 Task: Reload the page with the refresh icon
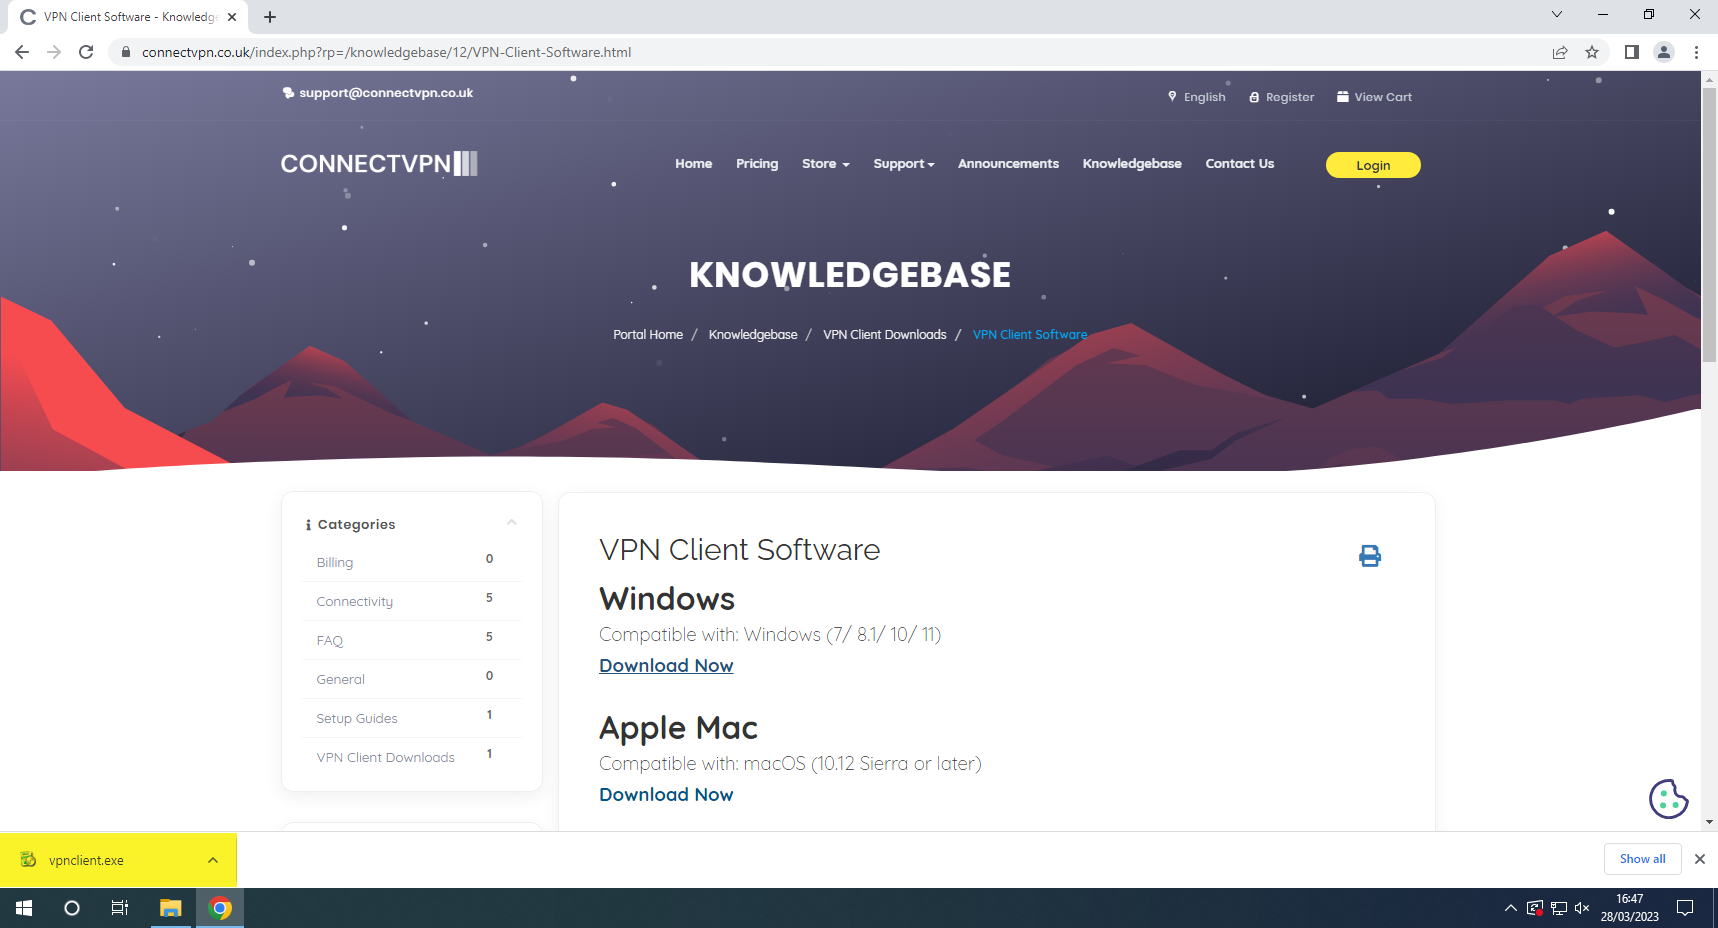pyautogui.click(x=86, y=52)
